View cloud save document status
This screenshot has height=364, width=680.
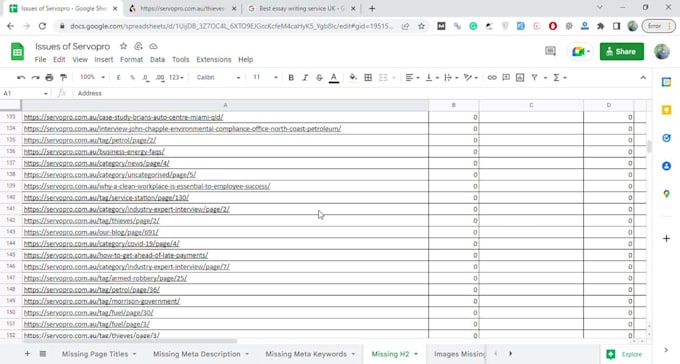pyautogui.click(x=154, y=46)
